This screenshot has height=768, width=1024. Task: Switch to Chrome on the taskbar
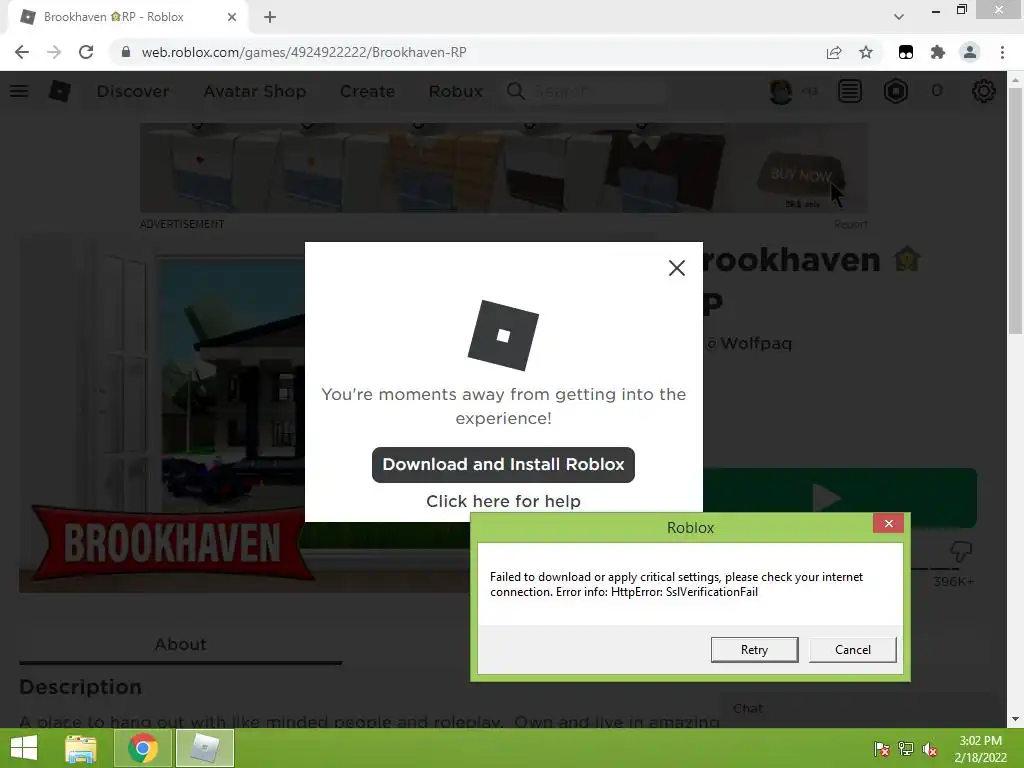[143, 748]
